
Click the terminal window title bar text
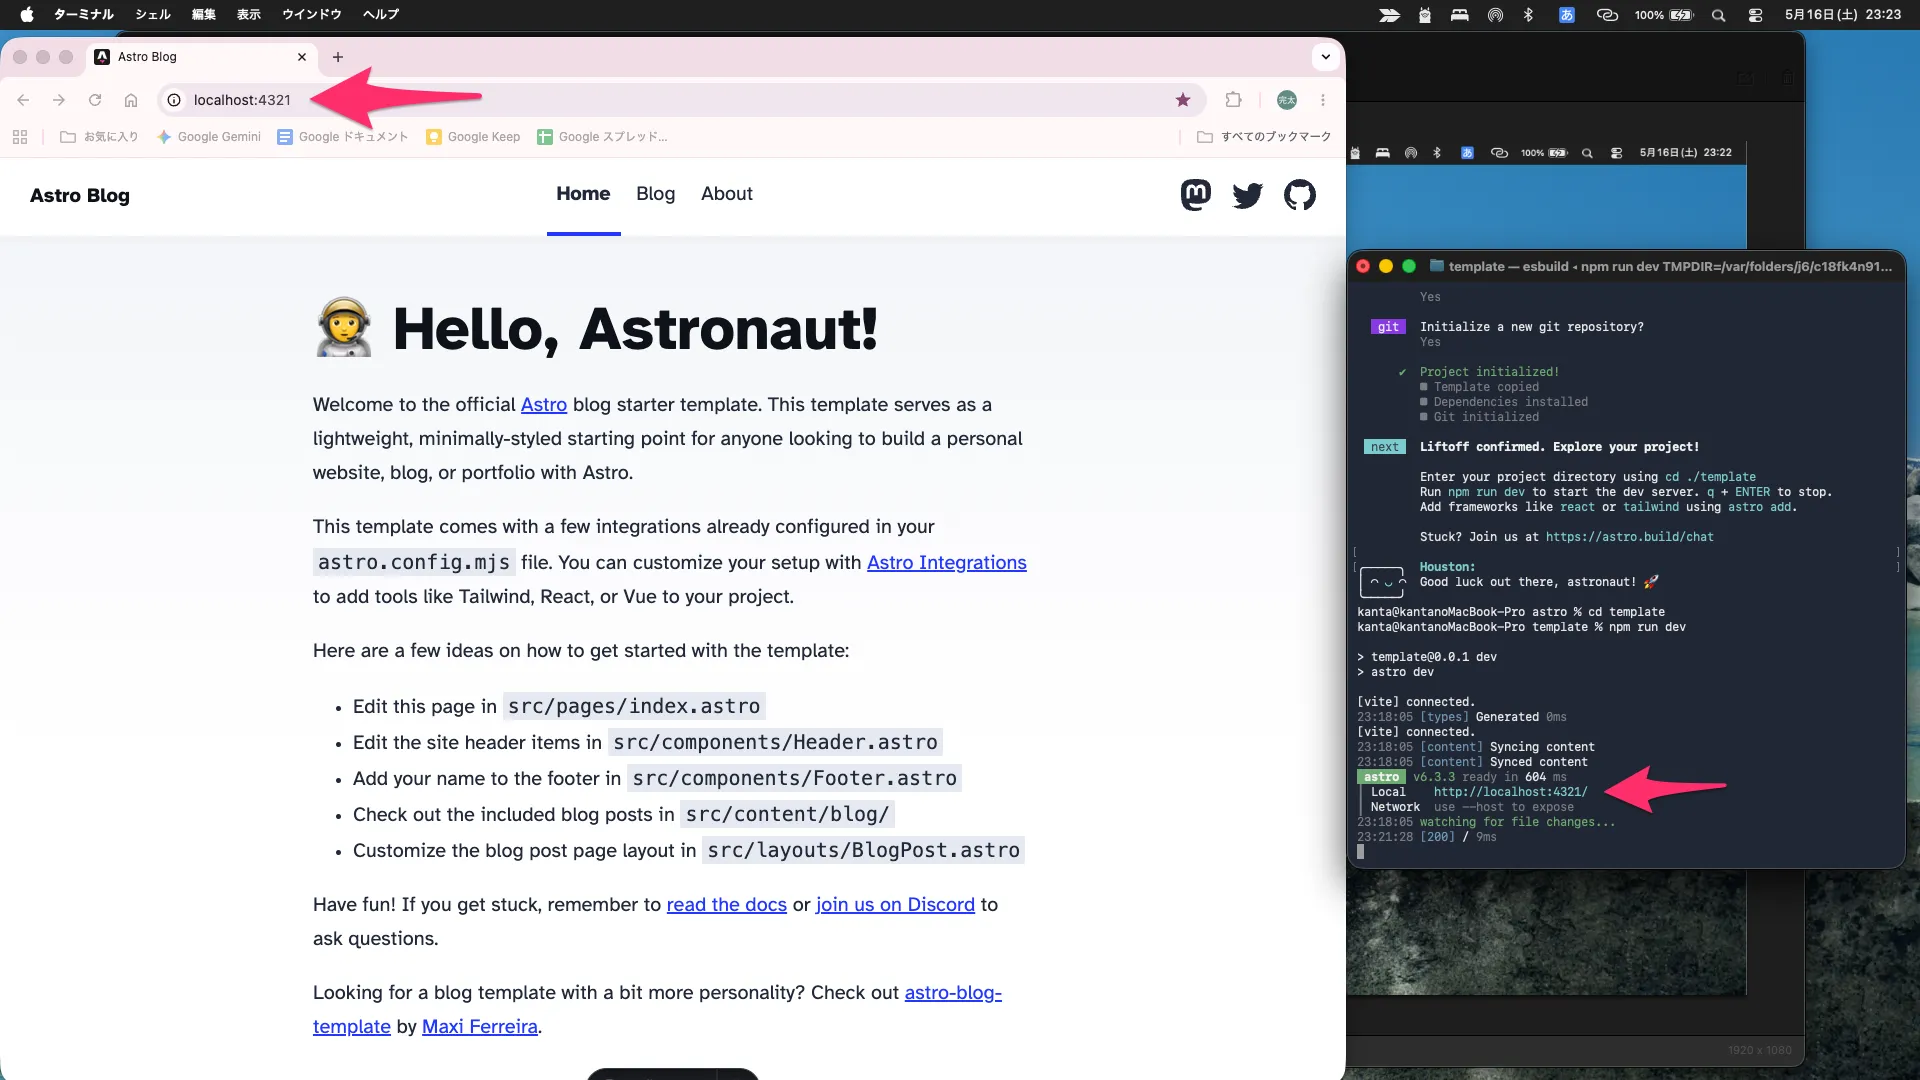(x=1670, y=266)
